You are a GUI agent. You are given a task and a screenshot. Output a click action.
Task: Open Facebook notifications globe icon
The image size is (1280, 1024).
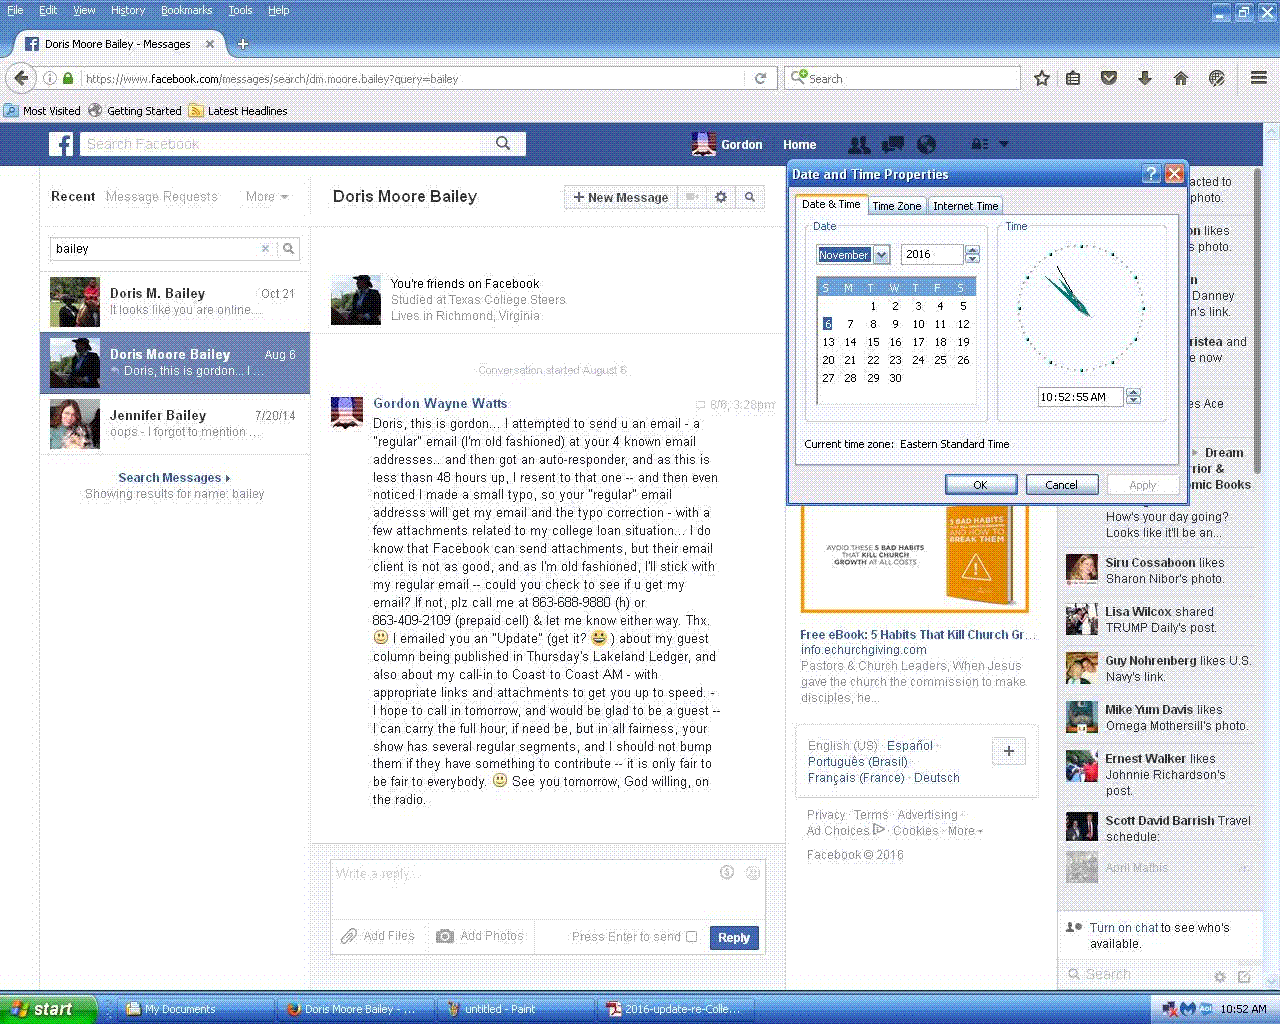926,144
